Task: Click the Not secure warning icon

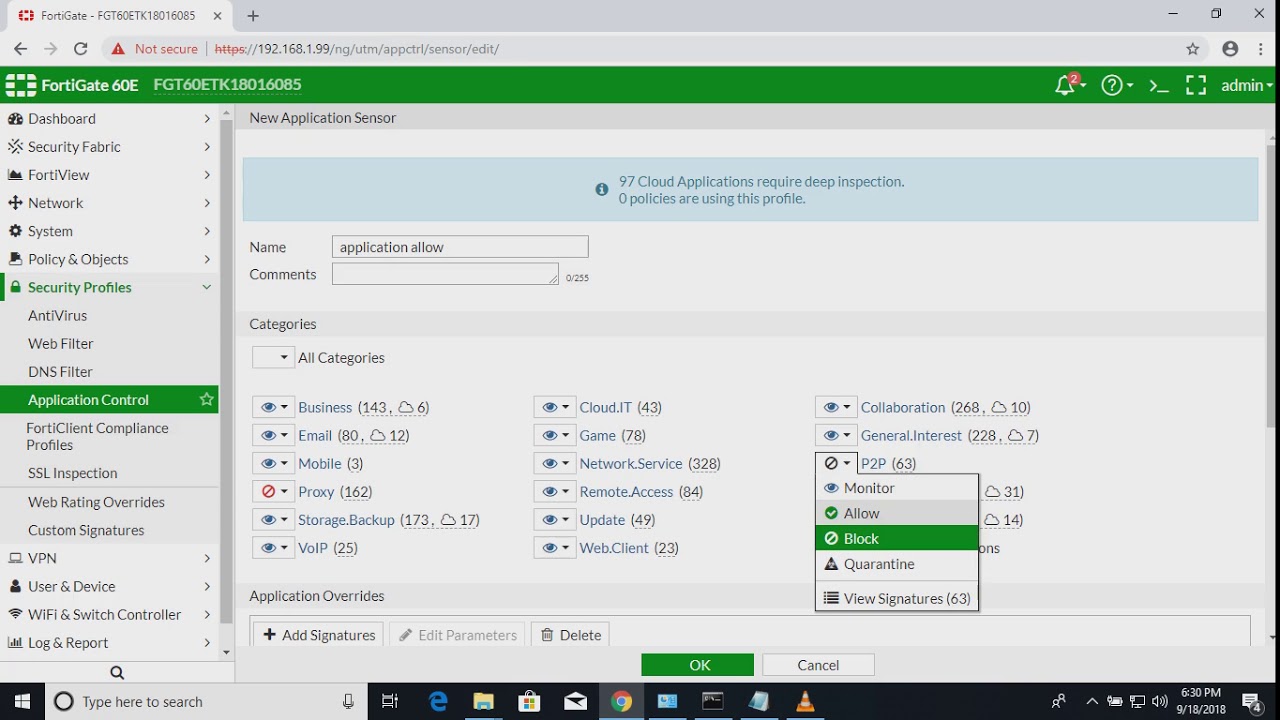Action: 118,49
